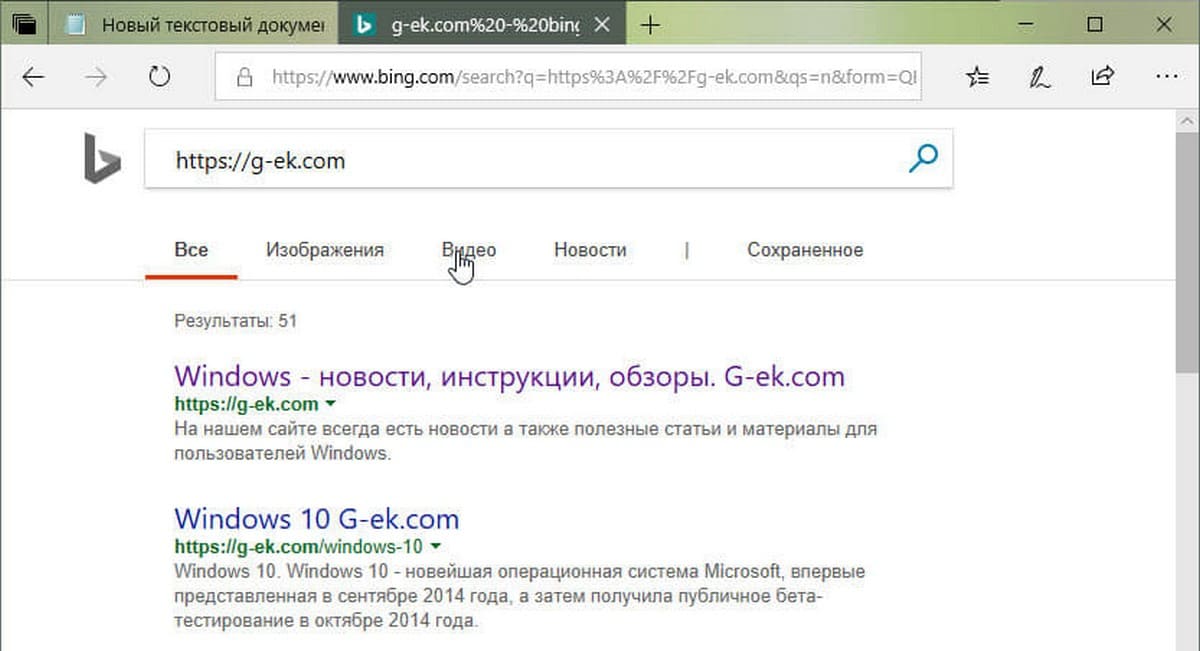Click the notepad icon of first tab
The height and width of the screenshot is (651, 1200).
(x=74, y=26)
